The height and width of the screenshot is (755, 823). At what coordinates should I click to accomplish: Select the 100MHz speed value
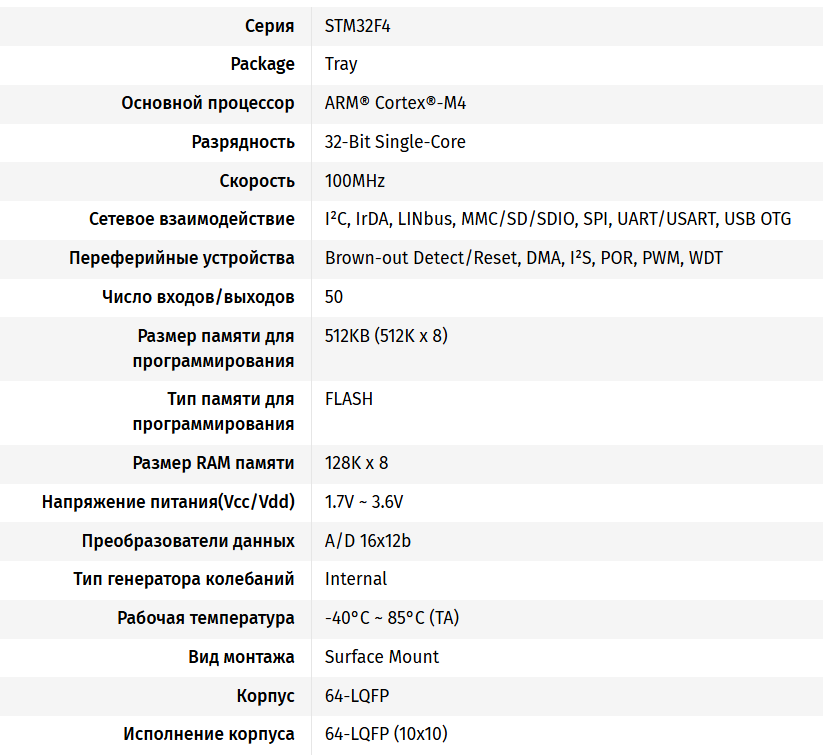355,181
